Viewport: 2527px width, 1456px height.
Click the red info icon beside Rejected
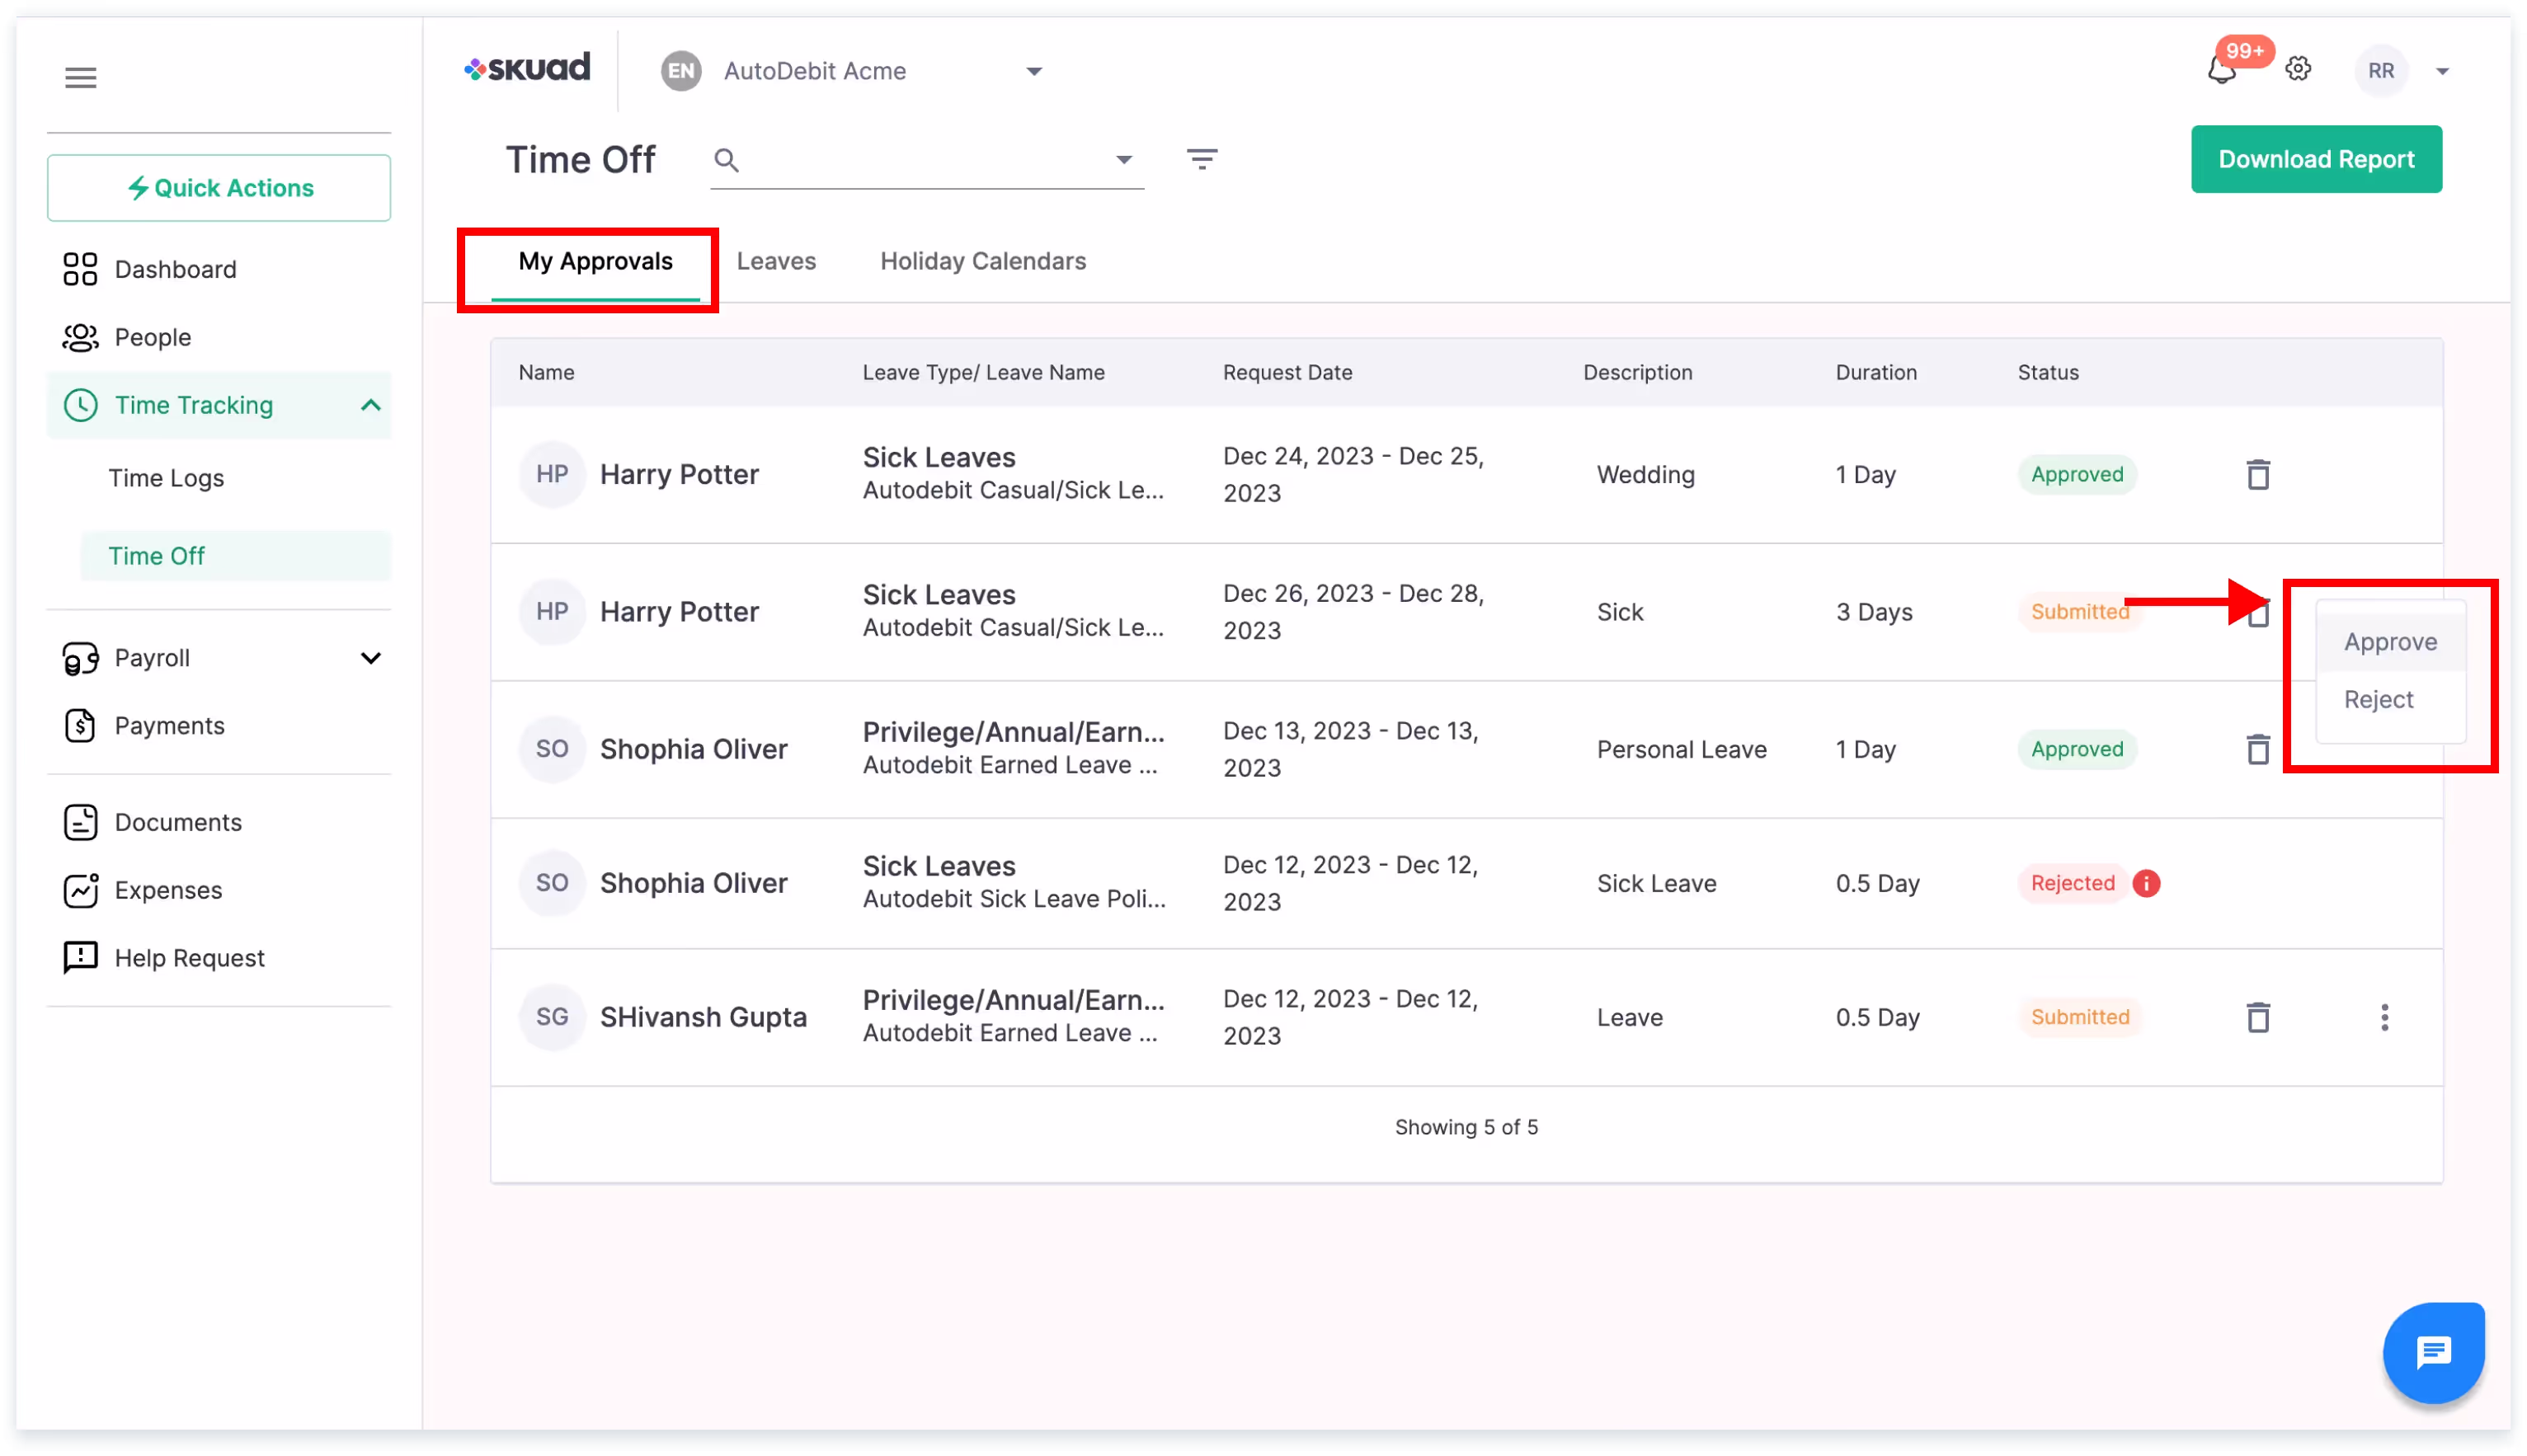point(2146,883)
